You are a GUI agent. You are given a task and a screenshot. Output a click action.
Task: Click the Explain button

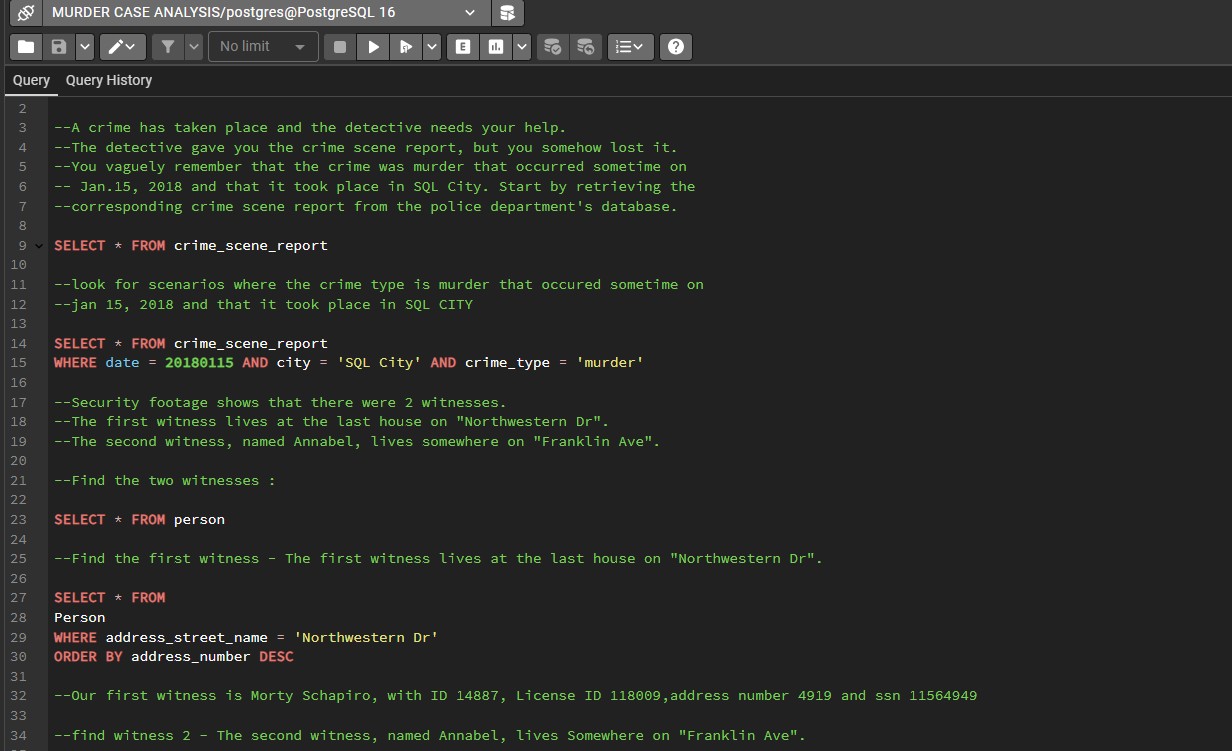point(462,47)
